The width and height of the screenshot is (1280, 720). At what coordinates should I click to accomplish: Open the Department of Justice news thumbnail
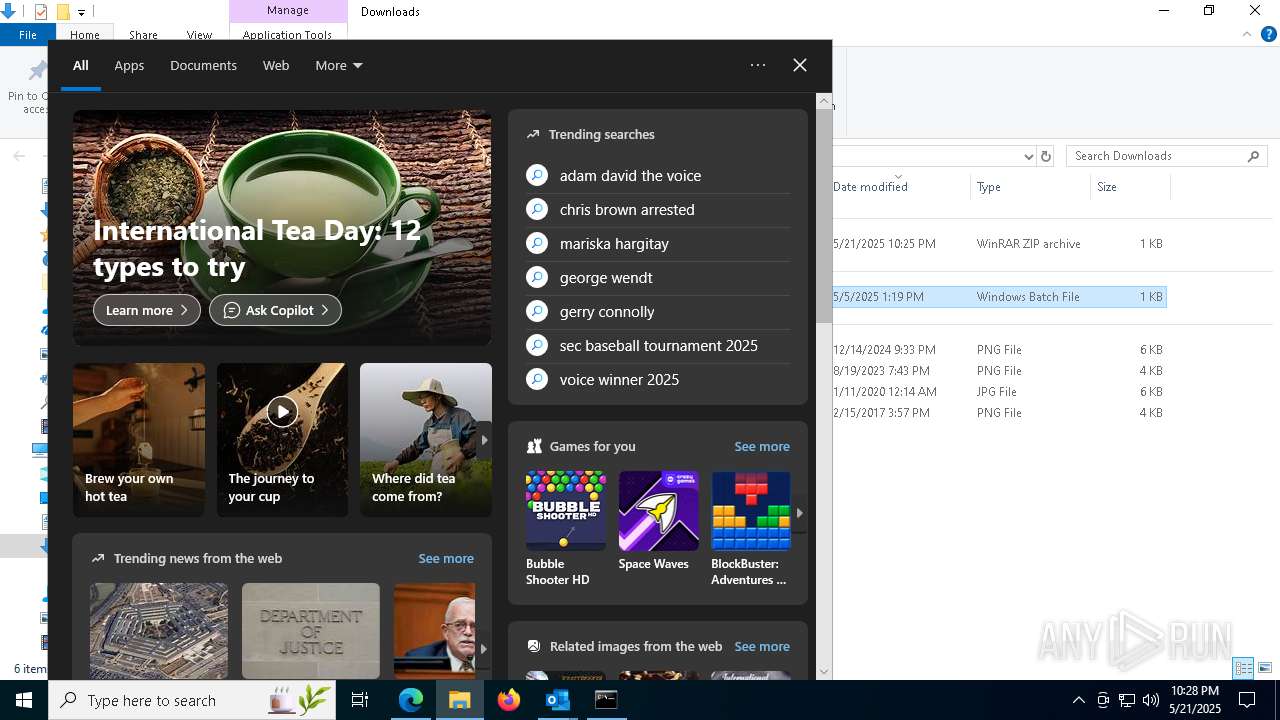pyautogui.click(x=311, y=631)
